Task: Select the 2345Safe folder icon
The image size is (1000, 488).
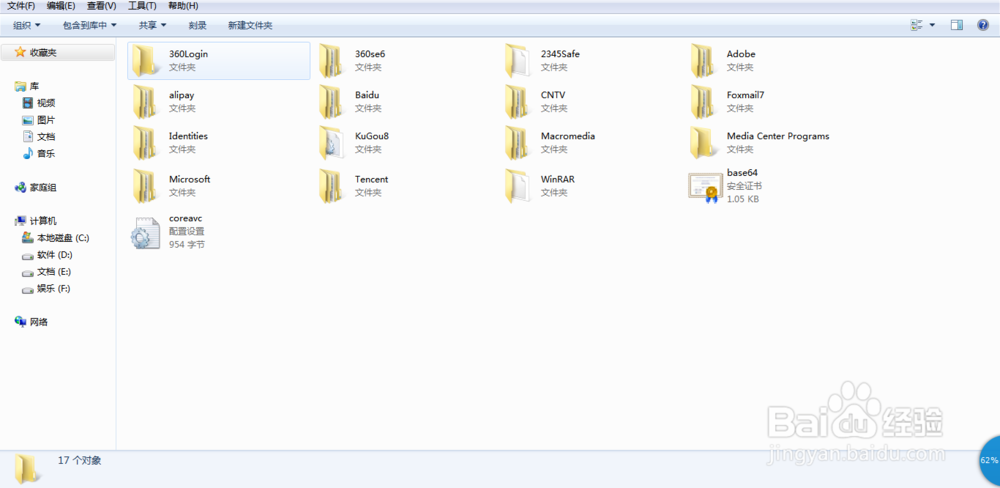Action: [517, 61]
